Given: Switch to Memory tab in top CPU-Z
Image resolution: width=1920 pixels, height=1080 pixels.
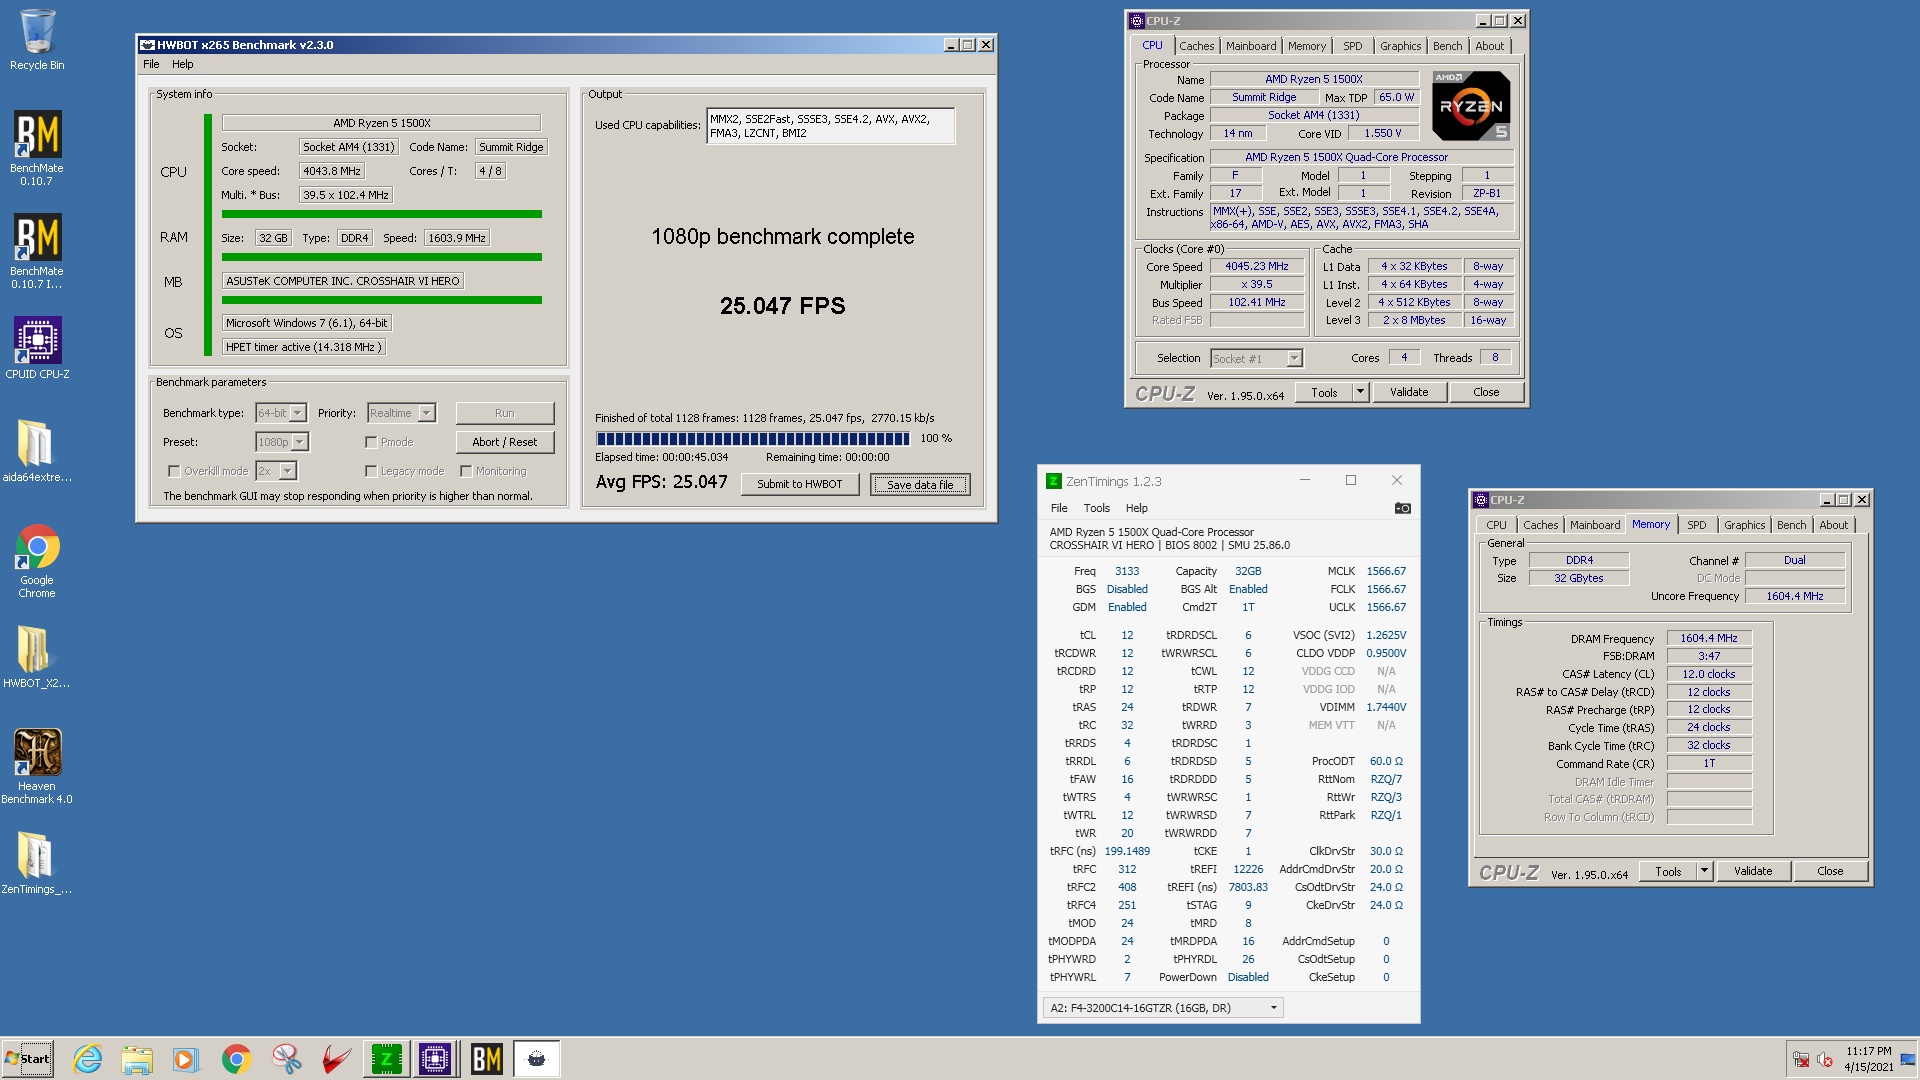Looking at the screenshot, I should (1307, 46).
